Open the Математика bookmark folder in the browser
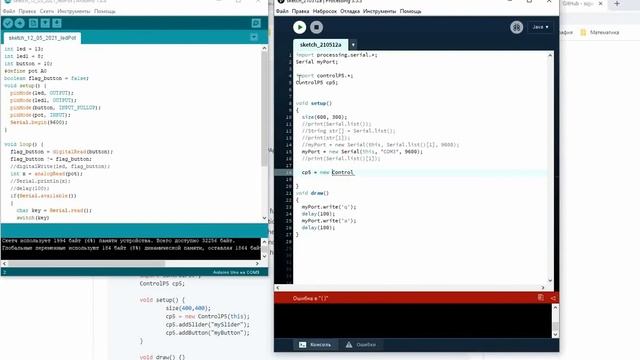Screen dimensions: 640x360 click(600, 32)
